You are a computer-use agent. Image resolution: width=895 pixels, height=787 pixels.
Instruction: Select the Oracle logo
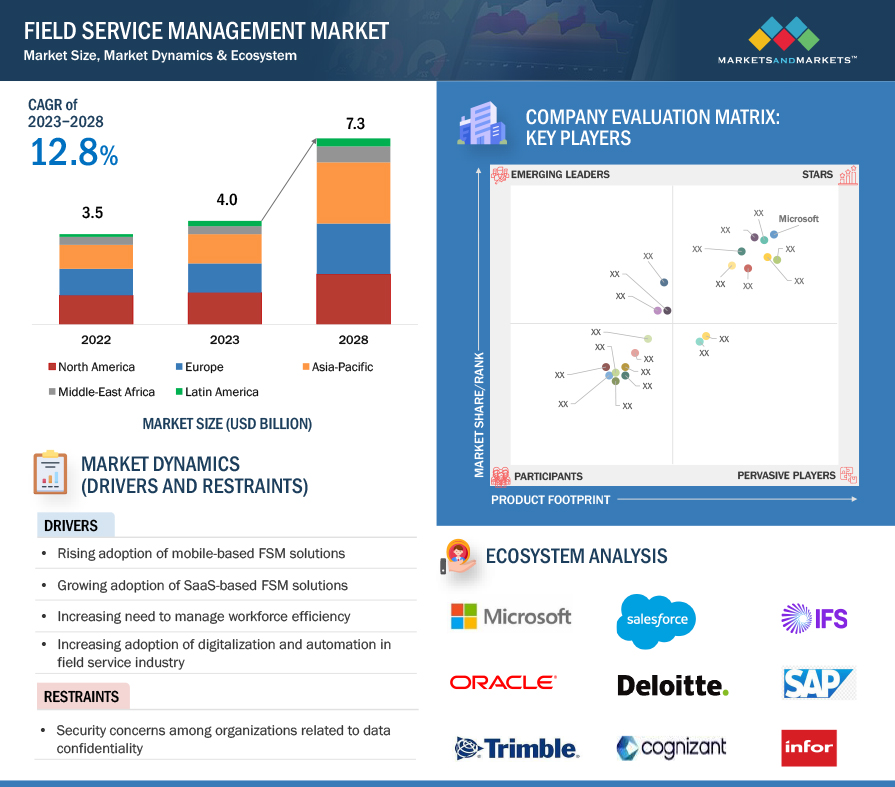[503, 683]
